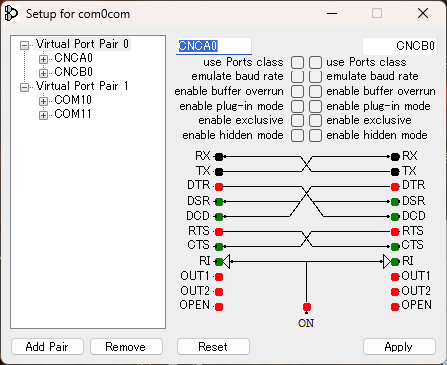Image resolution: width=447 pixels, height=365 pixels.
Task: Enable plug-in mode for left port
Action: [297, 106]
